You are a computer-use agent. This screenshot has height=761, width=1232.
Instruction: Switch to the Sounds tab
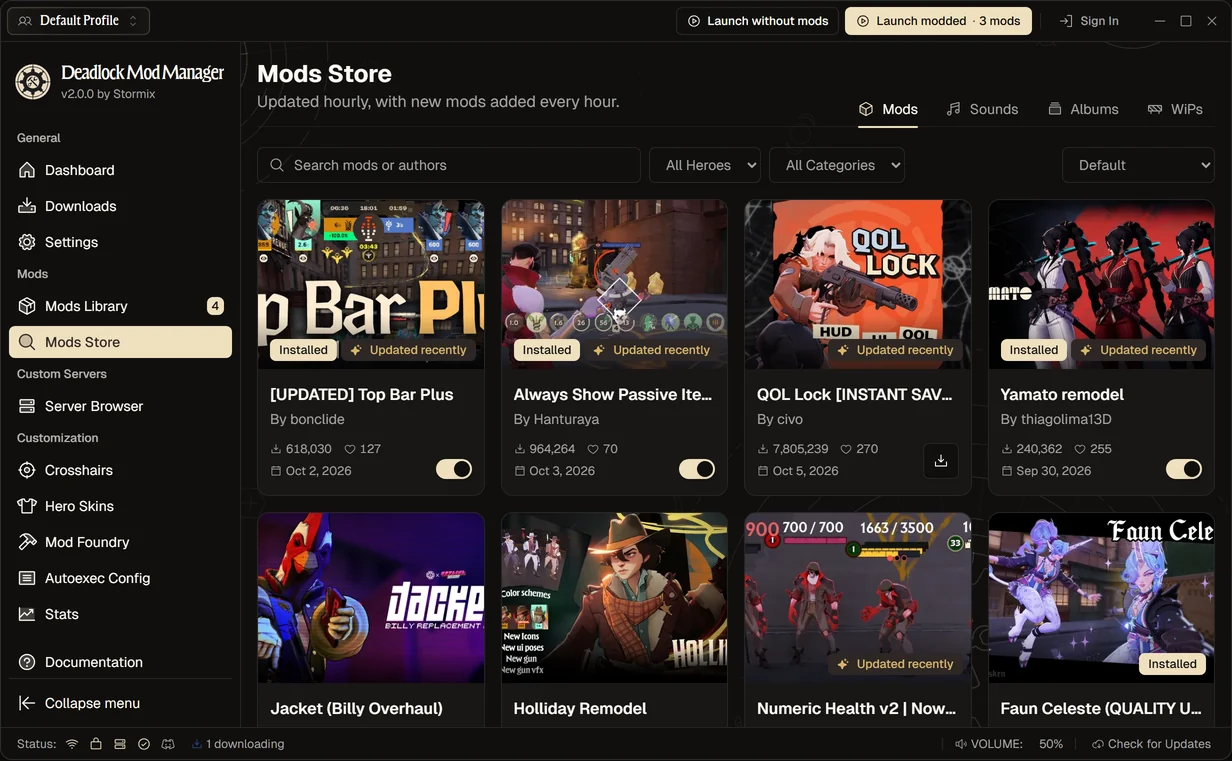(x=982, y=109)
